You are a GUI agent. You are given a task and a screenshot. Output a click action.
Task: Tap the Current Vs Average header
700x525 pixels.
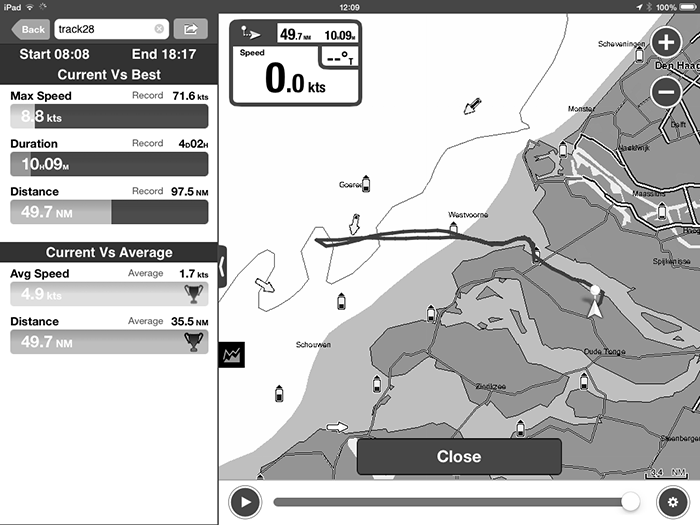tap(109, 252)
